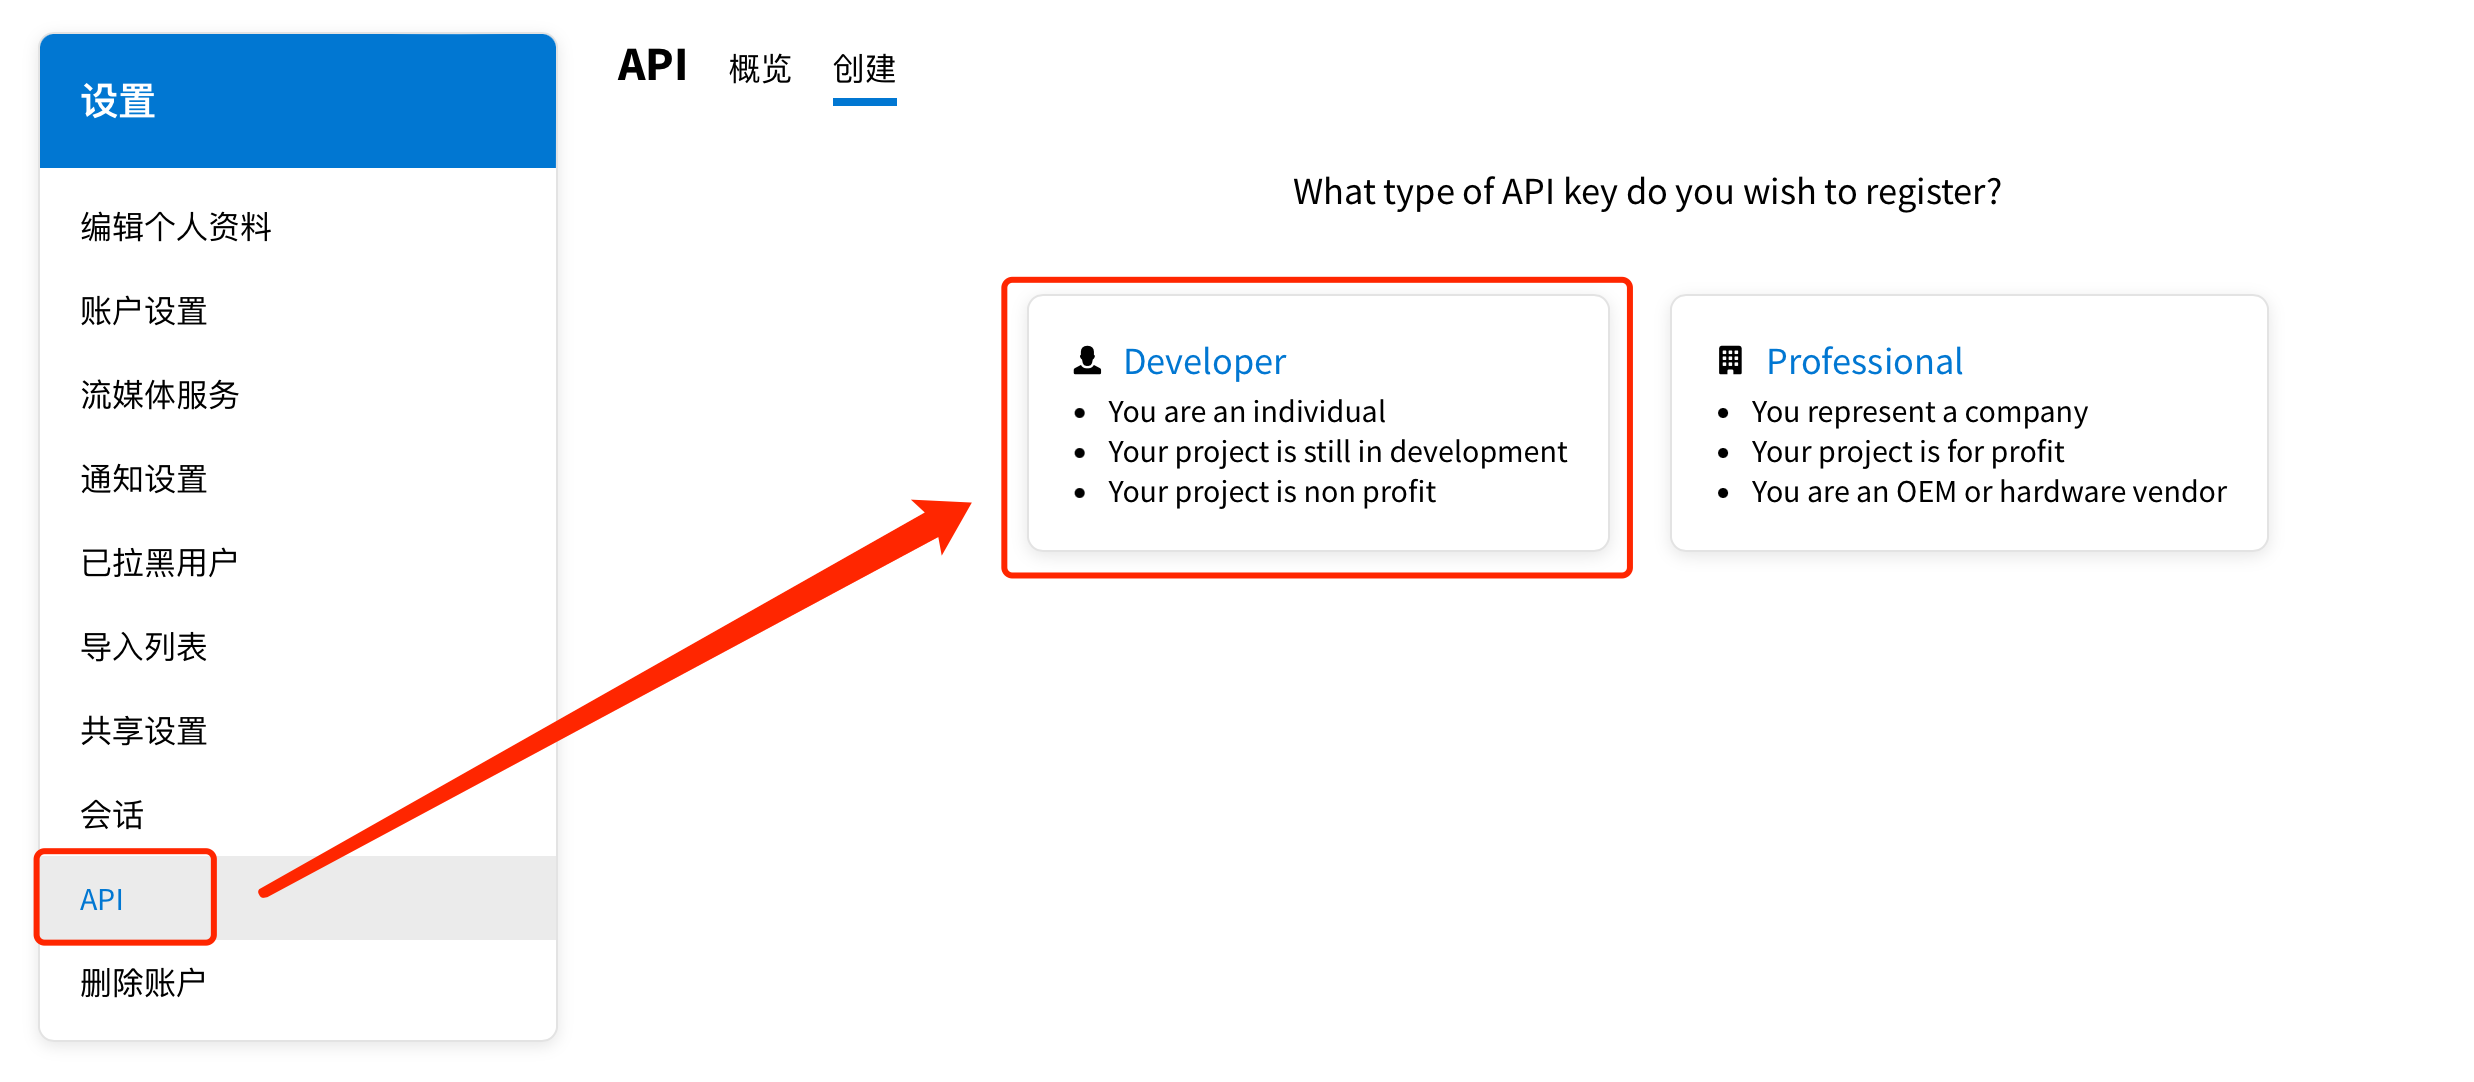Select API in the settings sidebar
Image resolution: width=2474 pixels, height=1082 pixels.
click(102, 899)
